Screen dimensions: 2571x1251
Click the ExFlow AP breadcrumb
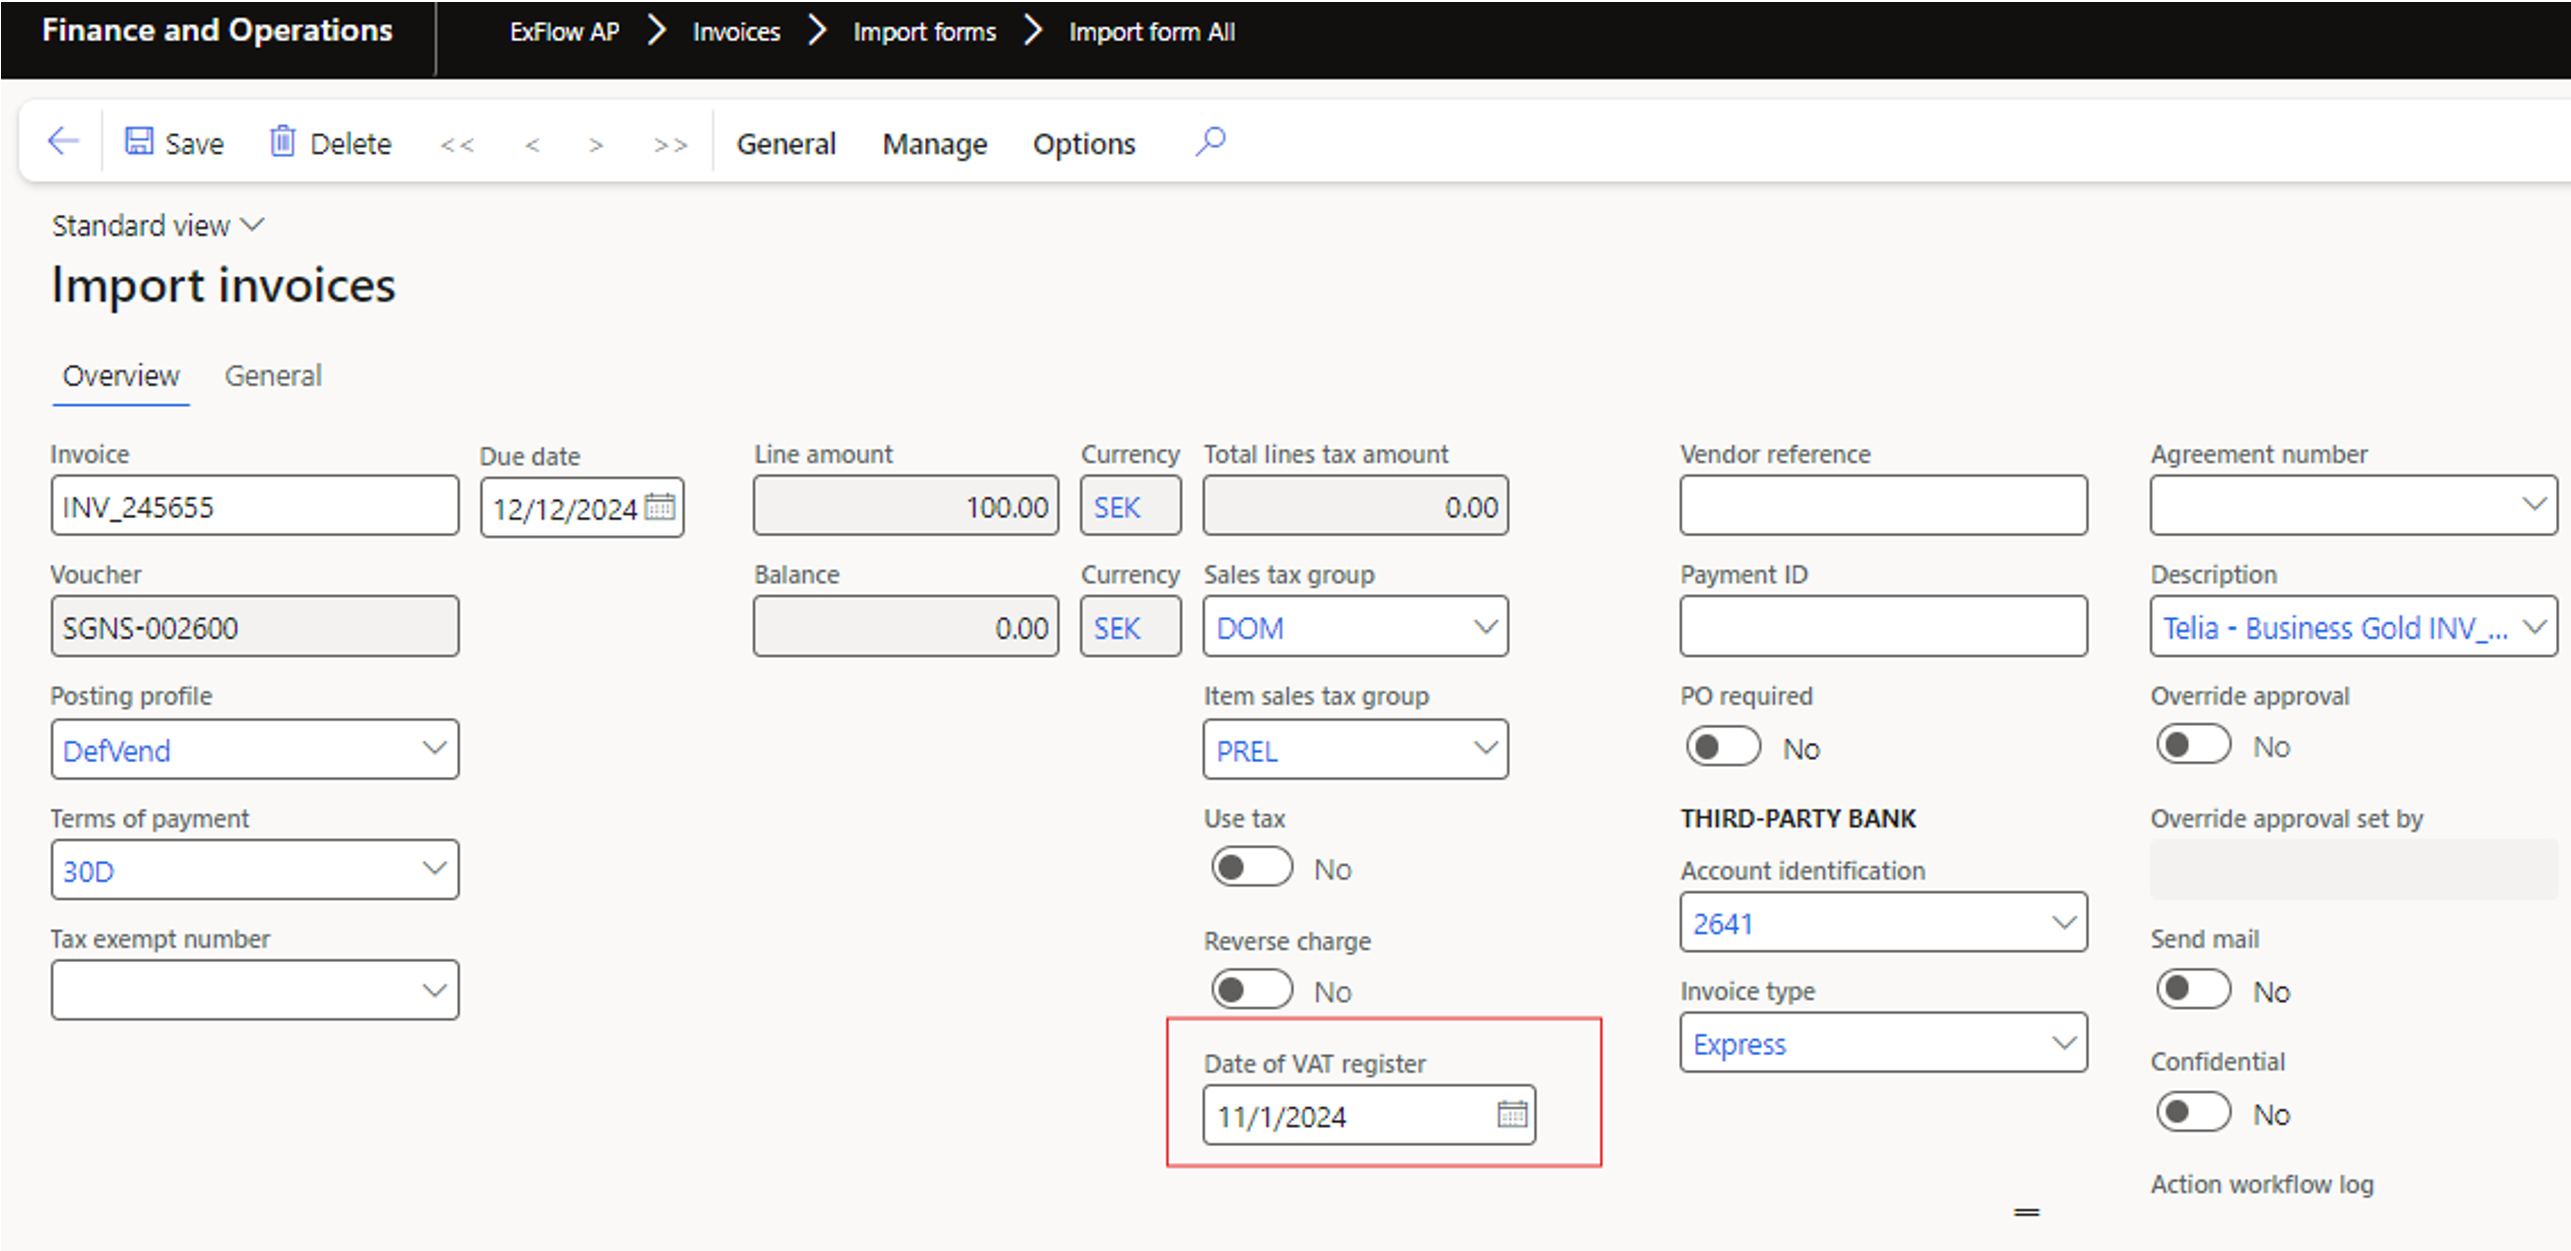pos(564,32)
